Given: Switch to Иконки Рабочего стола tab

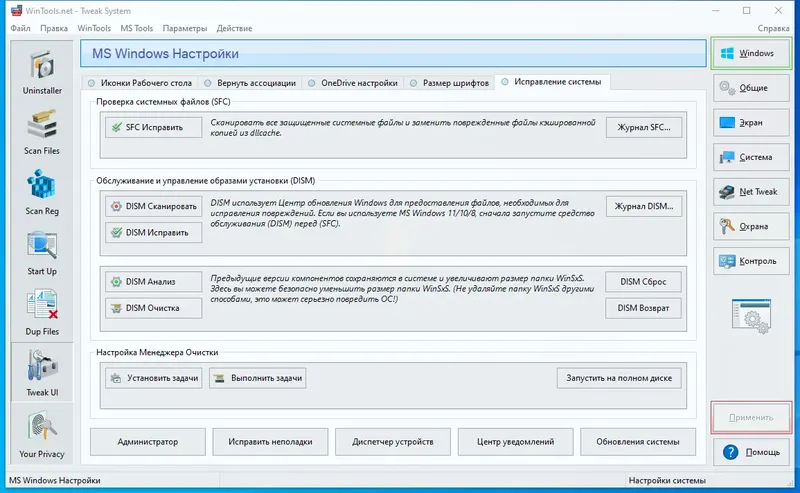Looking at the screenshot, I should point(140,83).
